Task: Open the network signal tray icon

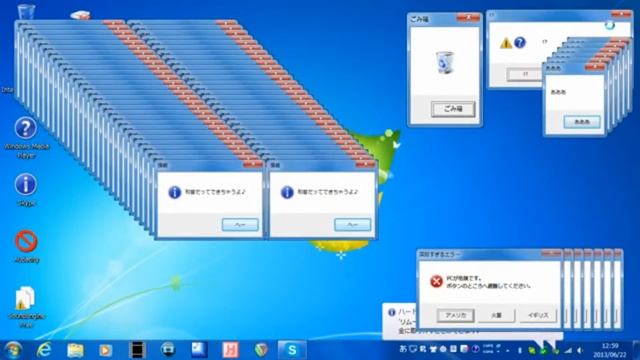Action: (568, 350)
